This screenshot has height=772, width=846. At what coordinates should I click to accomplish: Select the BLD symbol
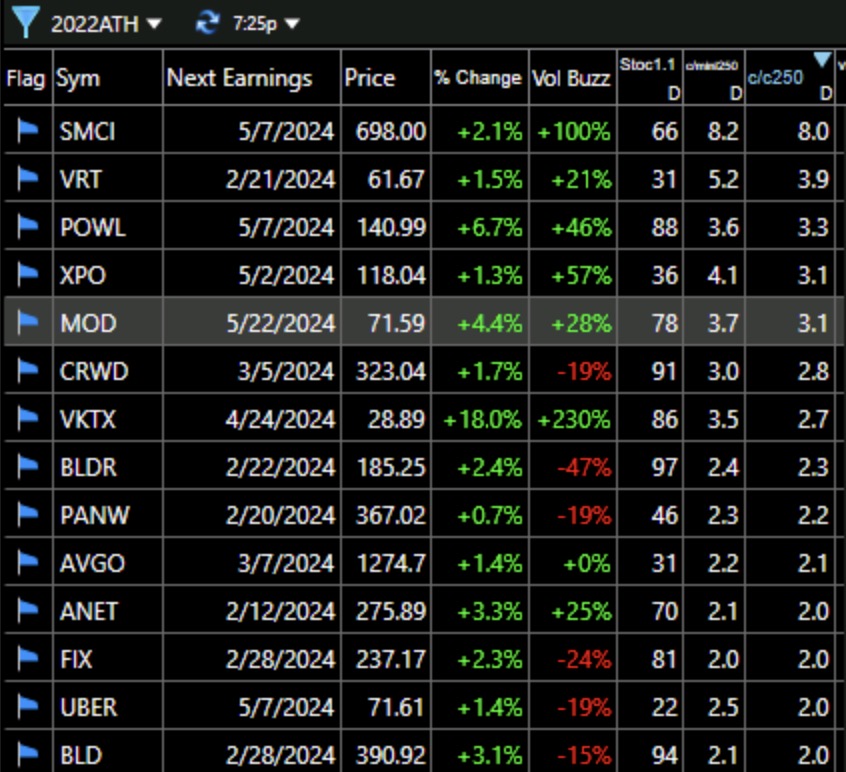[x=81, y=755]
